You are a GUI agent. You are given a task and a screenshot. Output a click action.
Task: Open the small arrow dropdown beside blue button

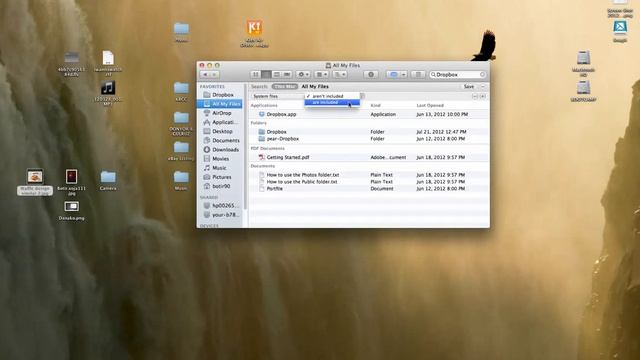[404, 75]
